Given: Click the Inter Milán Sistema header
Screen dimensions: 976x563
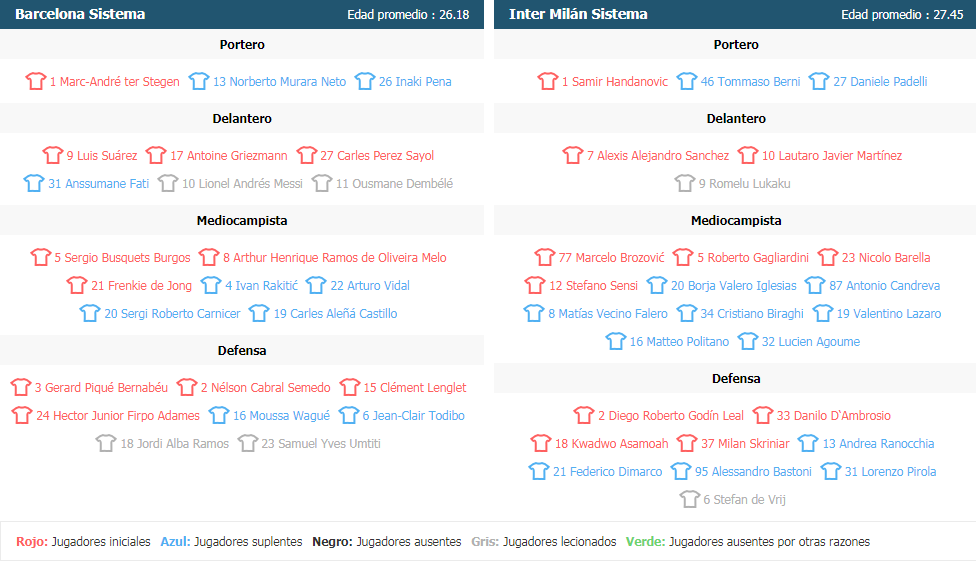Looking at the screenshot, I should (578, 14).
